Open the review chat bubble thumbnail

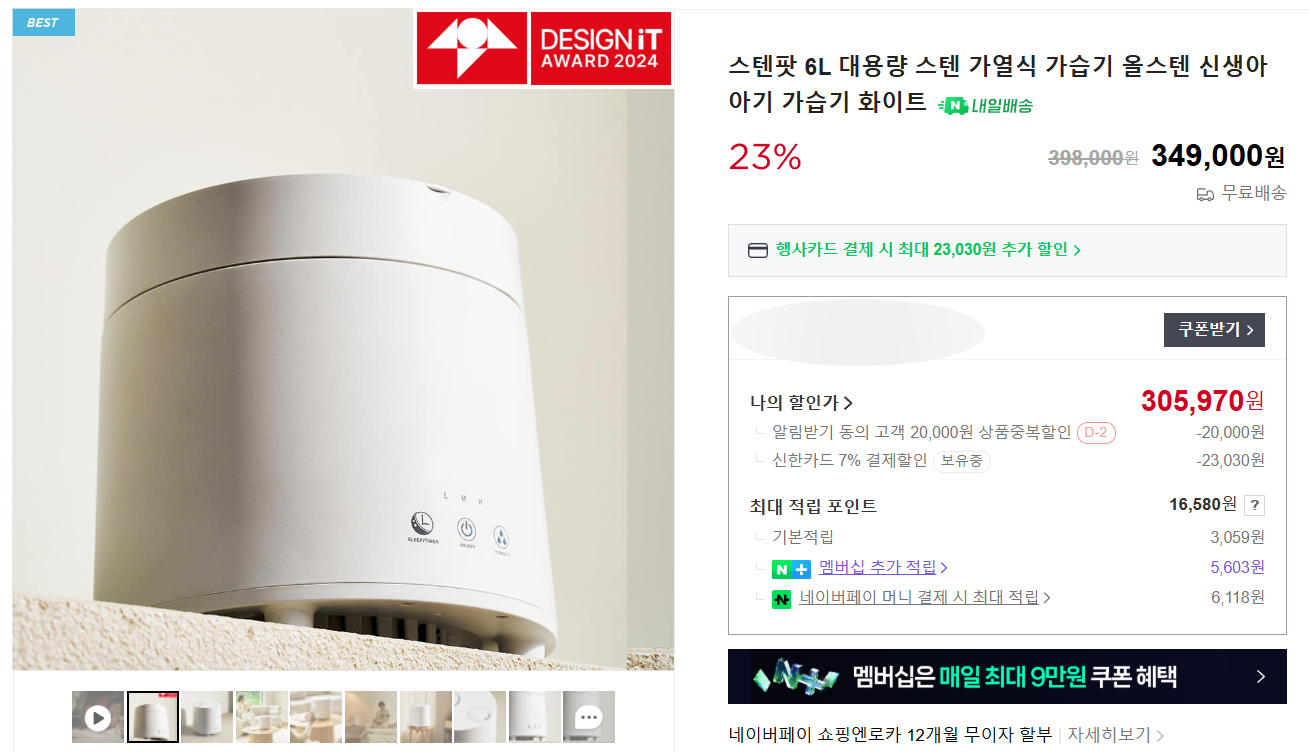click(x=589, y=717)
